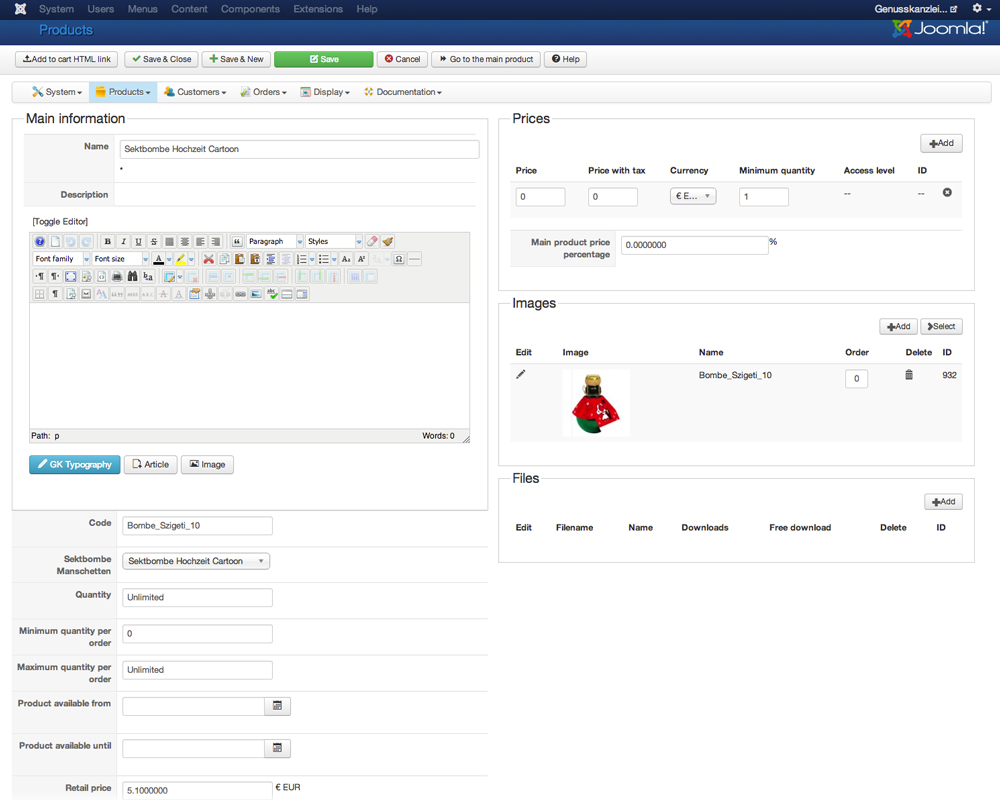The width and height of the screenshot is (1000, 800).
Task: Insert special character with omega icon
Action: (399, 259)
